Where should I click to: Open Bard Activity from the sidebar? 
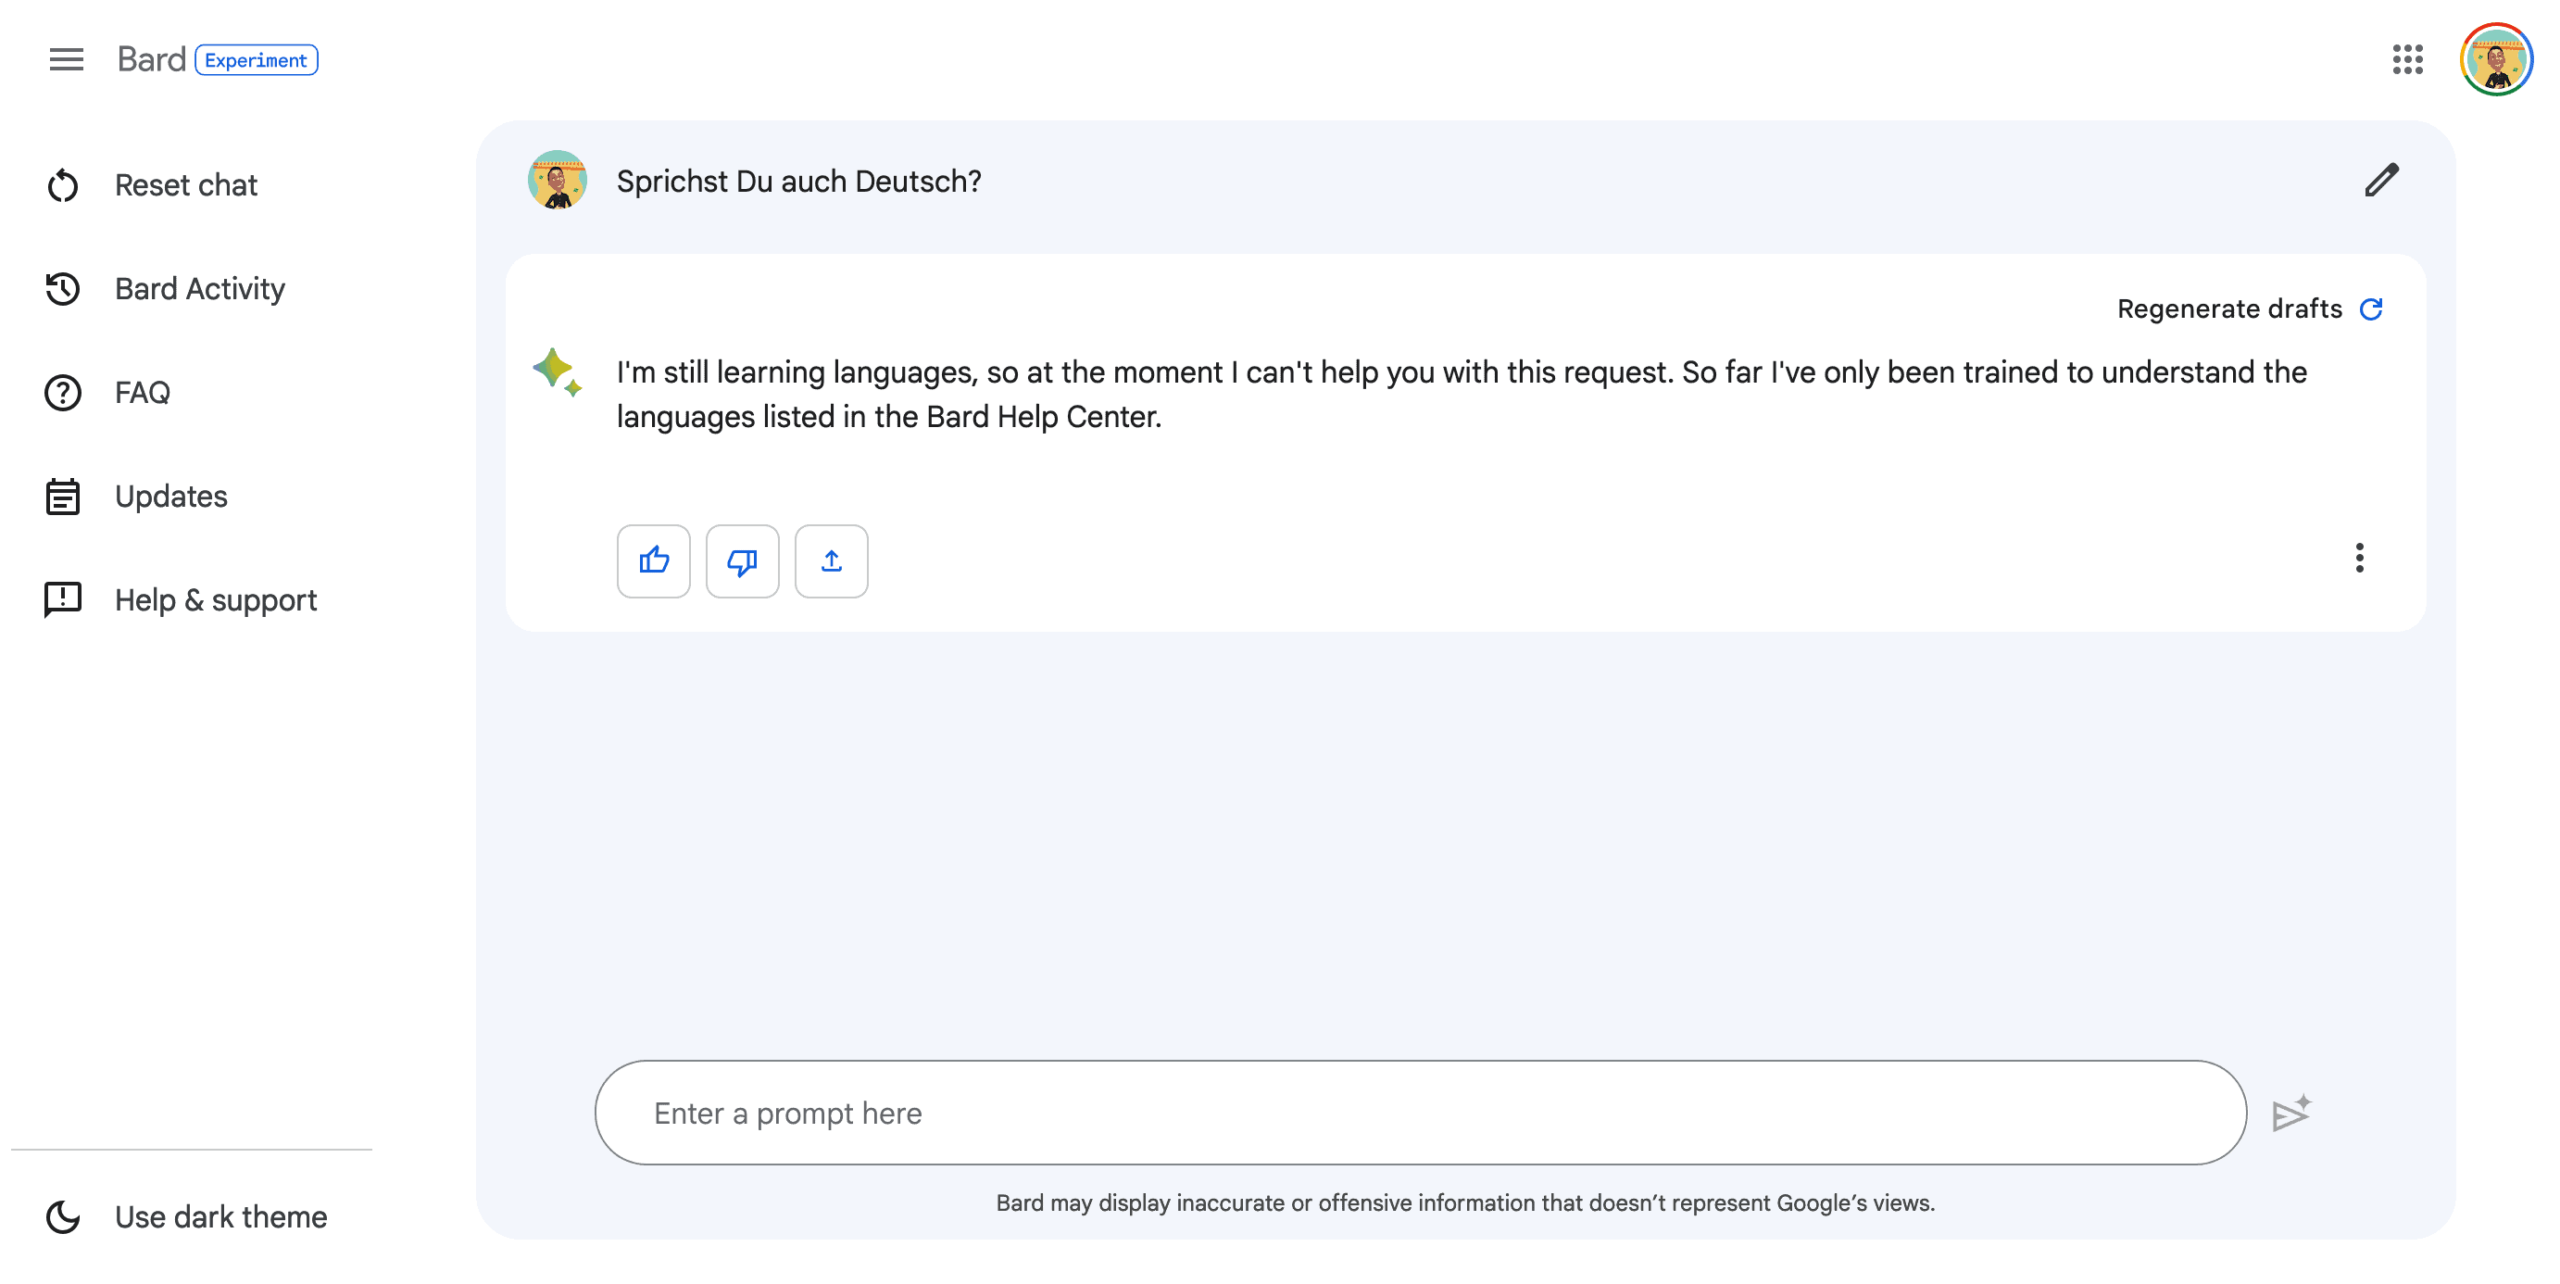(200, 289)
